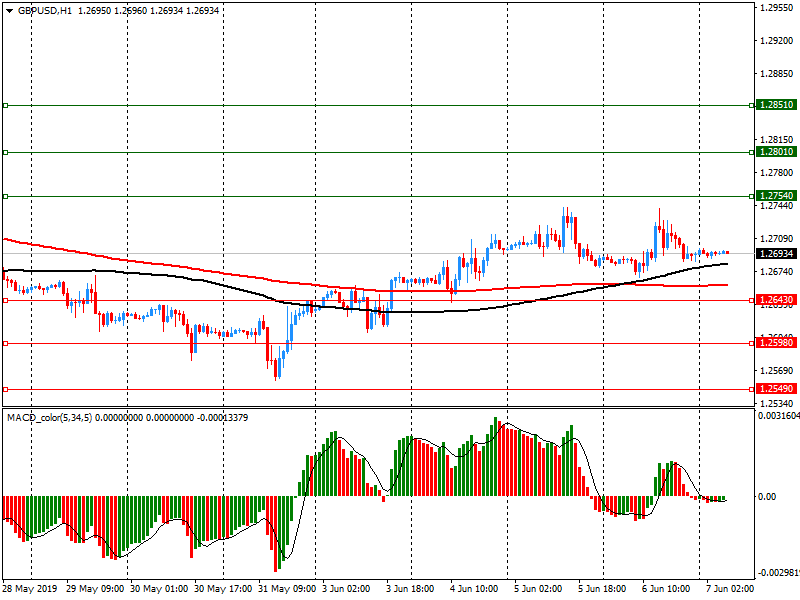The width and height of the screenshot is (800, 600).
Task: Click the 30 May 01:00 time label
Action: pos(159,589)
